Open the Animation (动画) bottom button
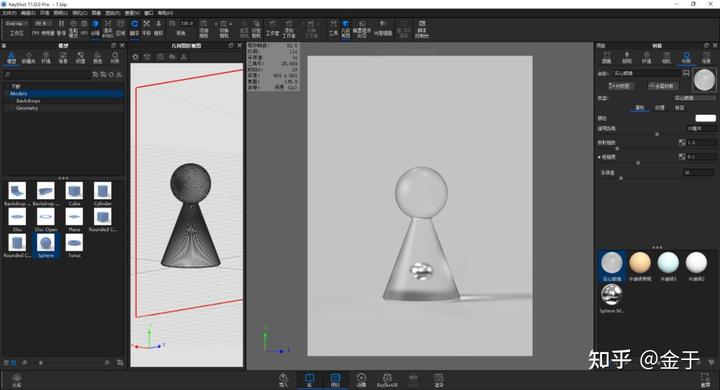 (x=361, y=380)
